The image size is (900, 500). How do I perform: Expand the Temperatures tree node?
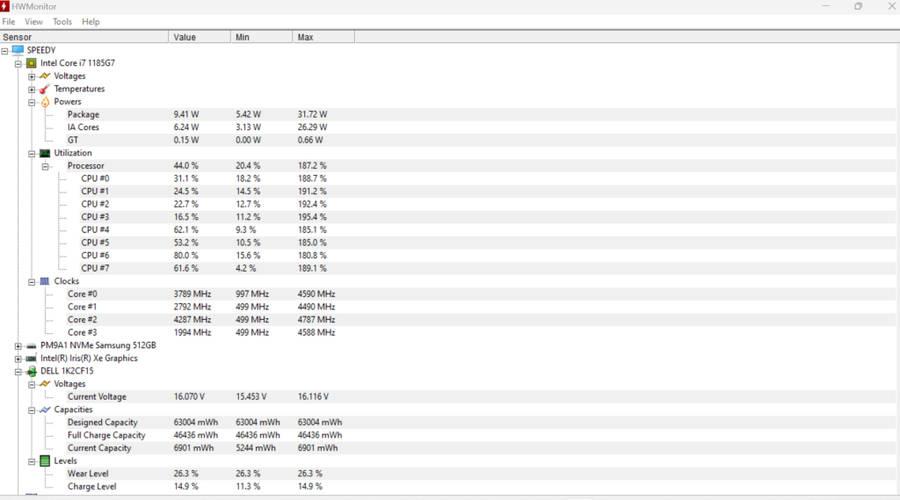[x=32, y=89]
